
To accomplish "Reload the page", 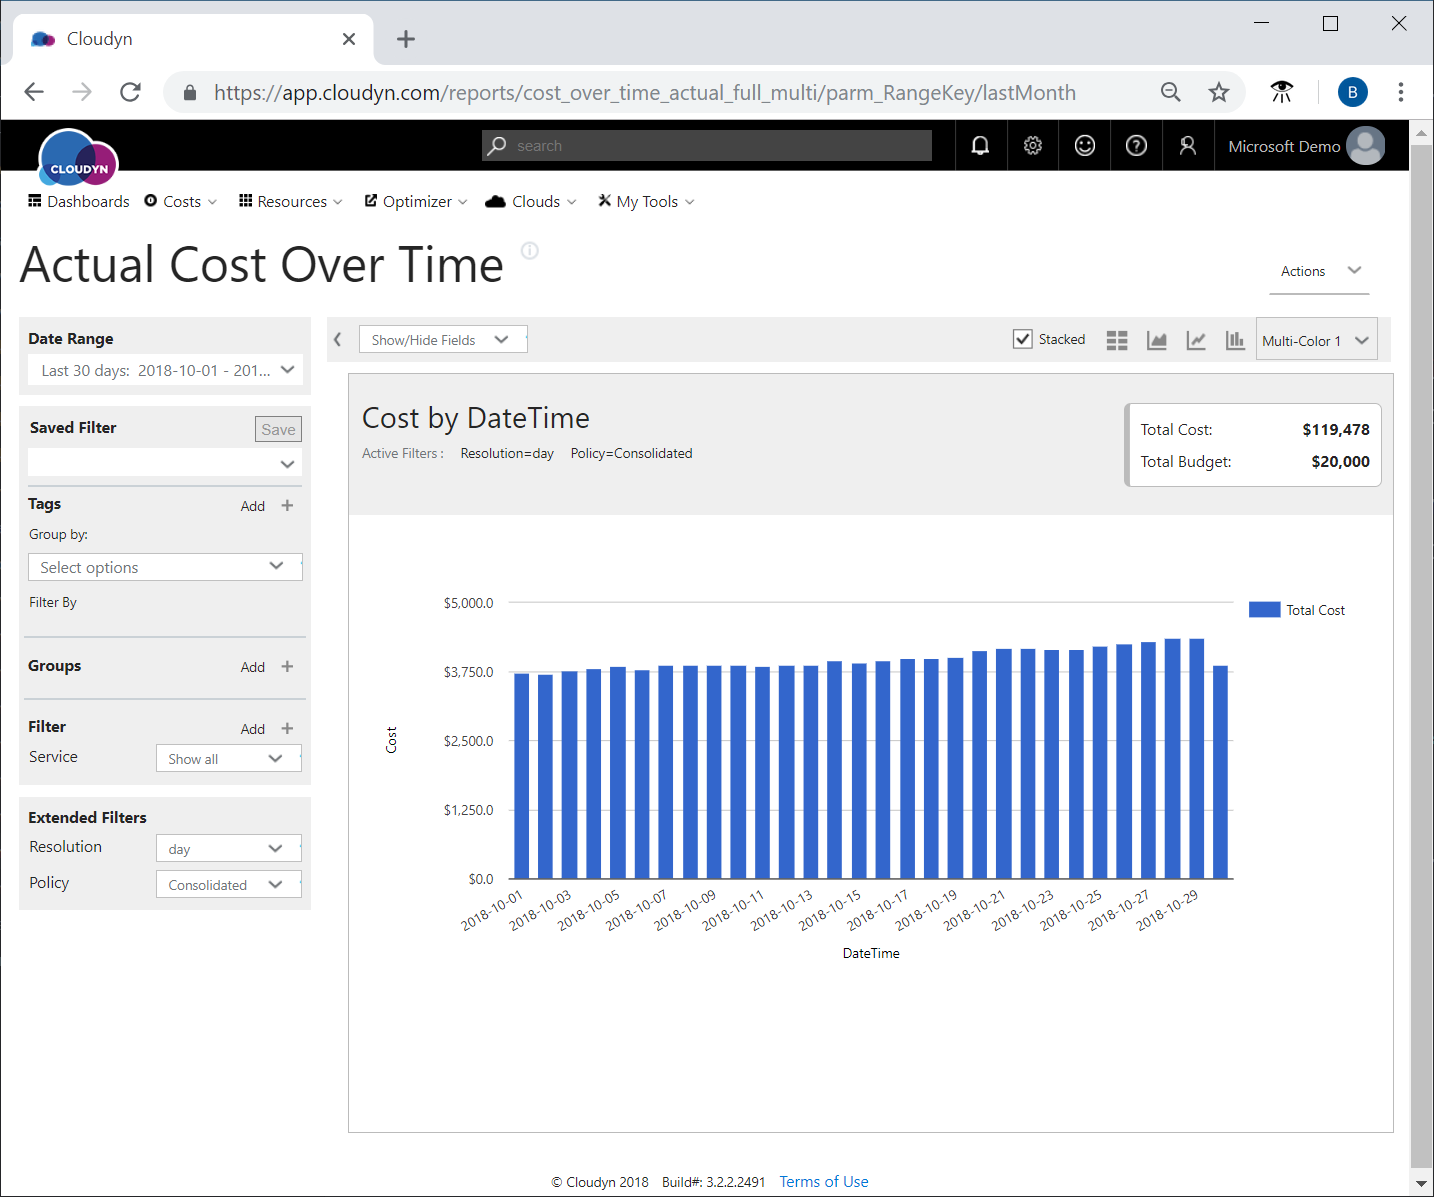I will point(130,92).
